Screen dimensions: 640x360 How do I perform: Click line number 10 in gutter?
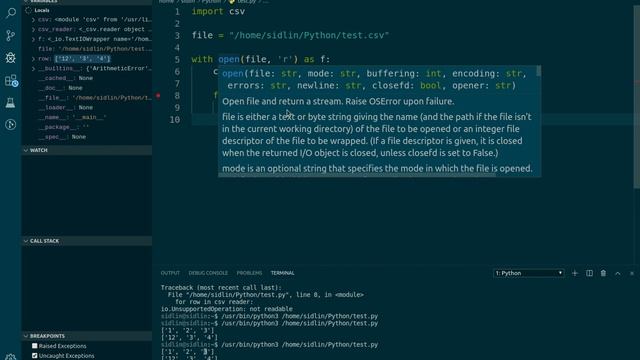tap(175, 120)
